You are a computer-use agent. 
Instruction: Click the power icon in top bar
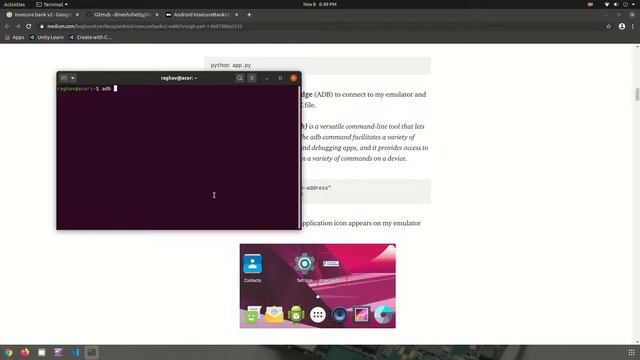tap(625, 4)
